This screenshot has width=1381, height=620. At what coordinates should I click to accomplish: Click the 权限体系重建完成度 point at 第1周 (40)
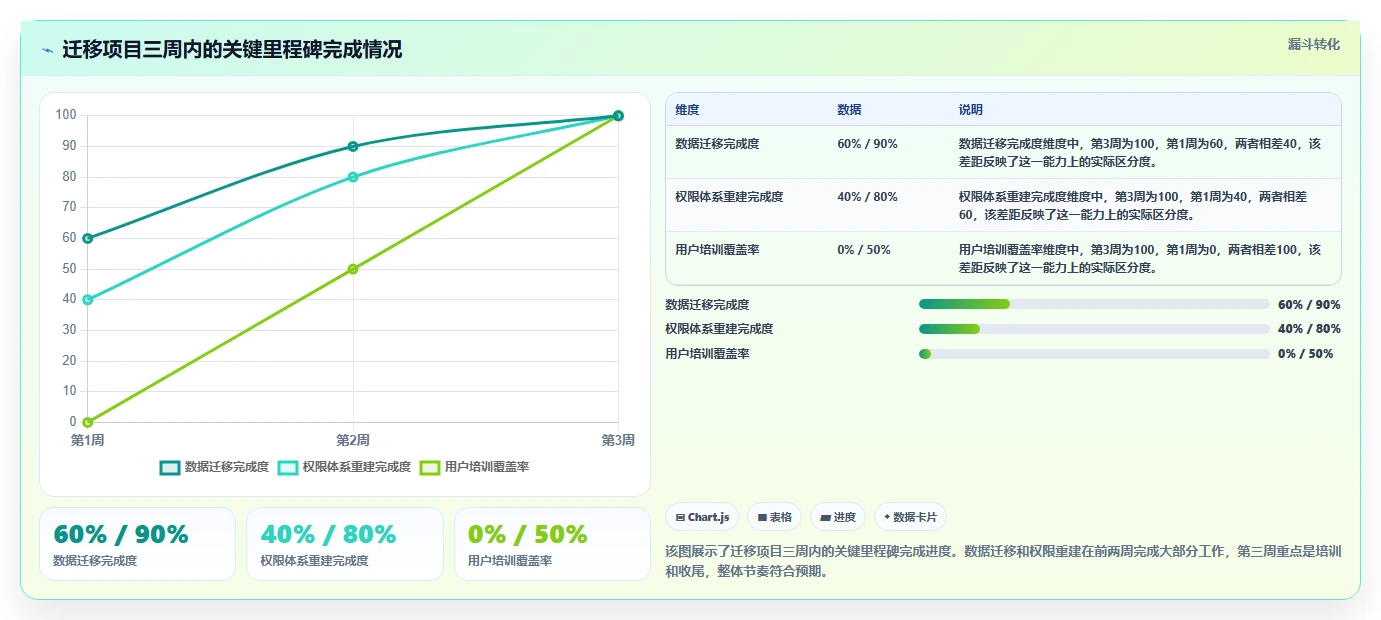click(88, 299)
